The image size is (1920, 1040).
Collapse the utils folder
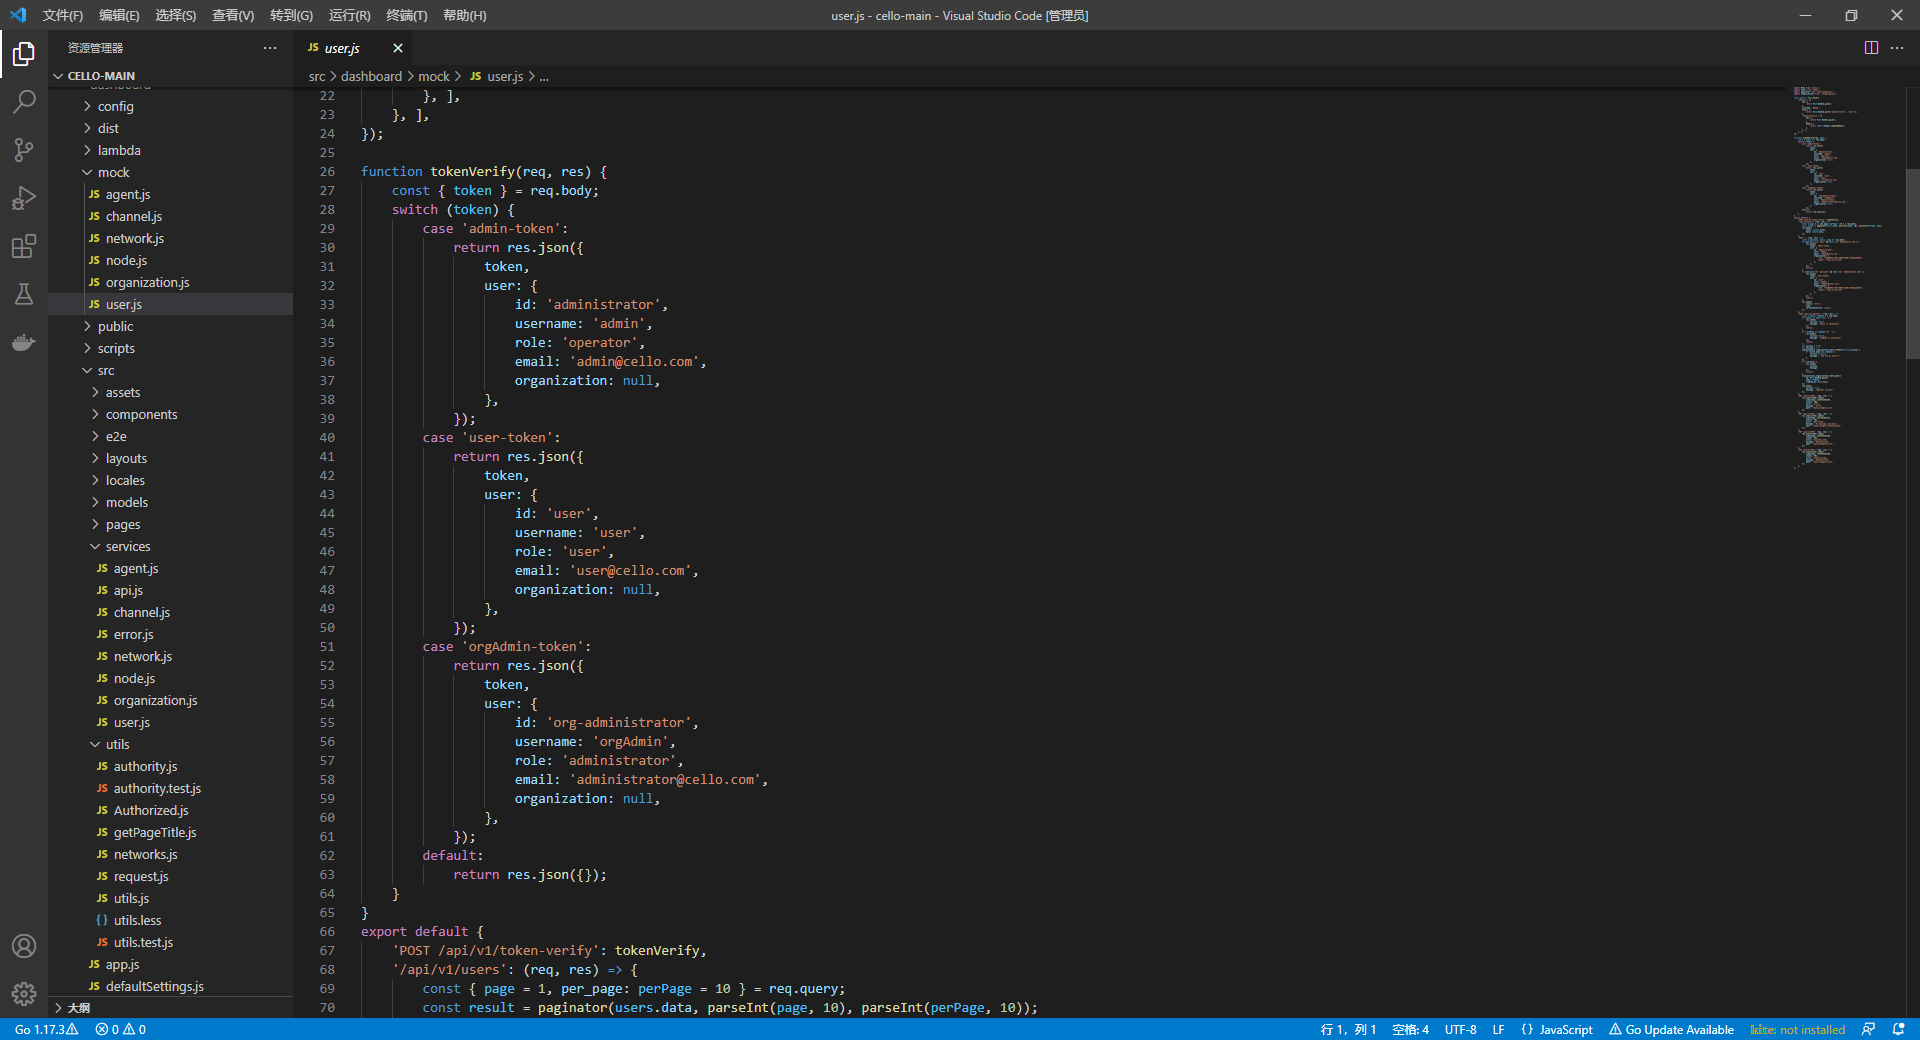point(170,744)
